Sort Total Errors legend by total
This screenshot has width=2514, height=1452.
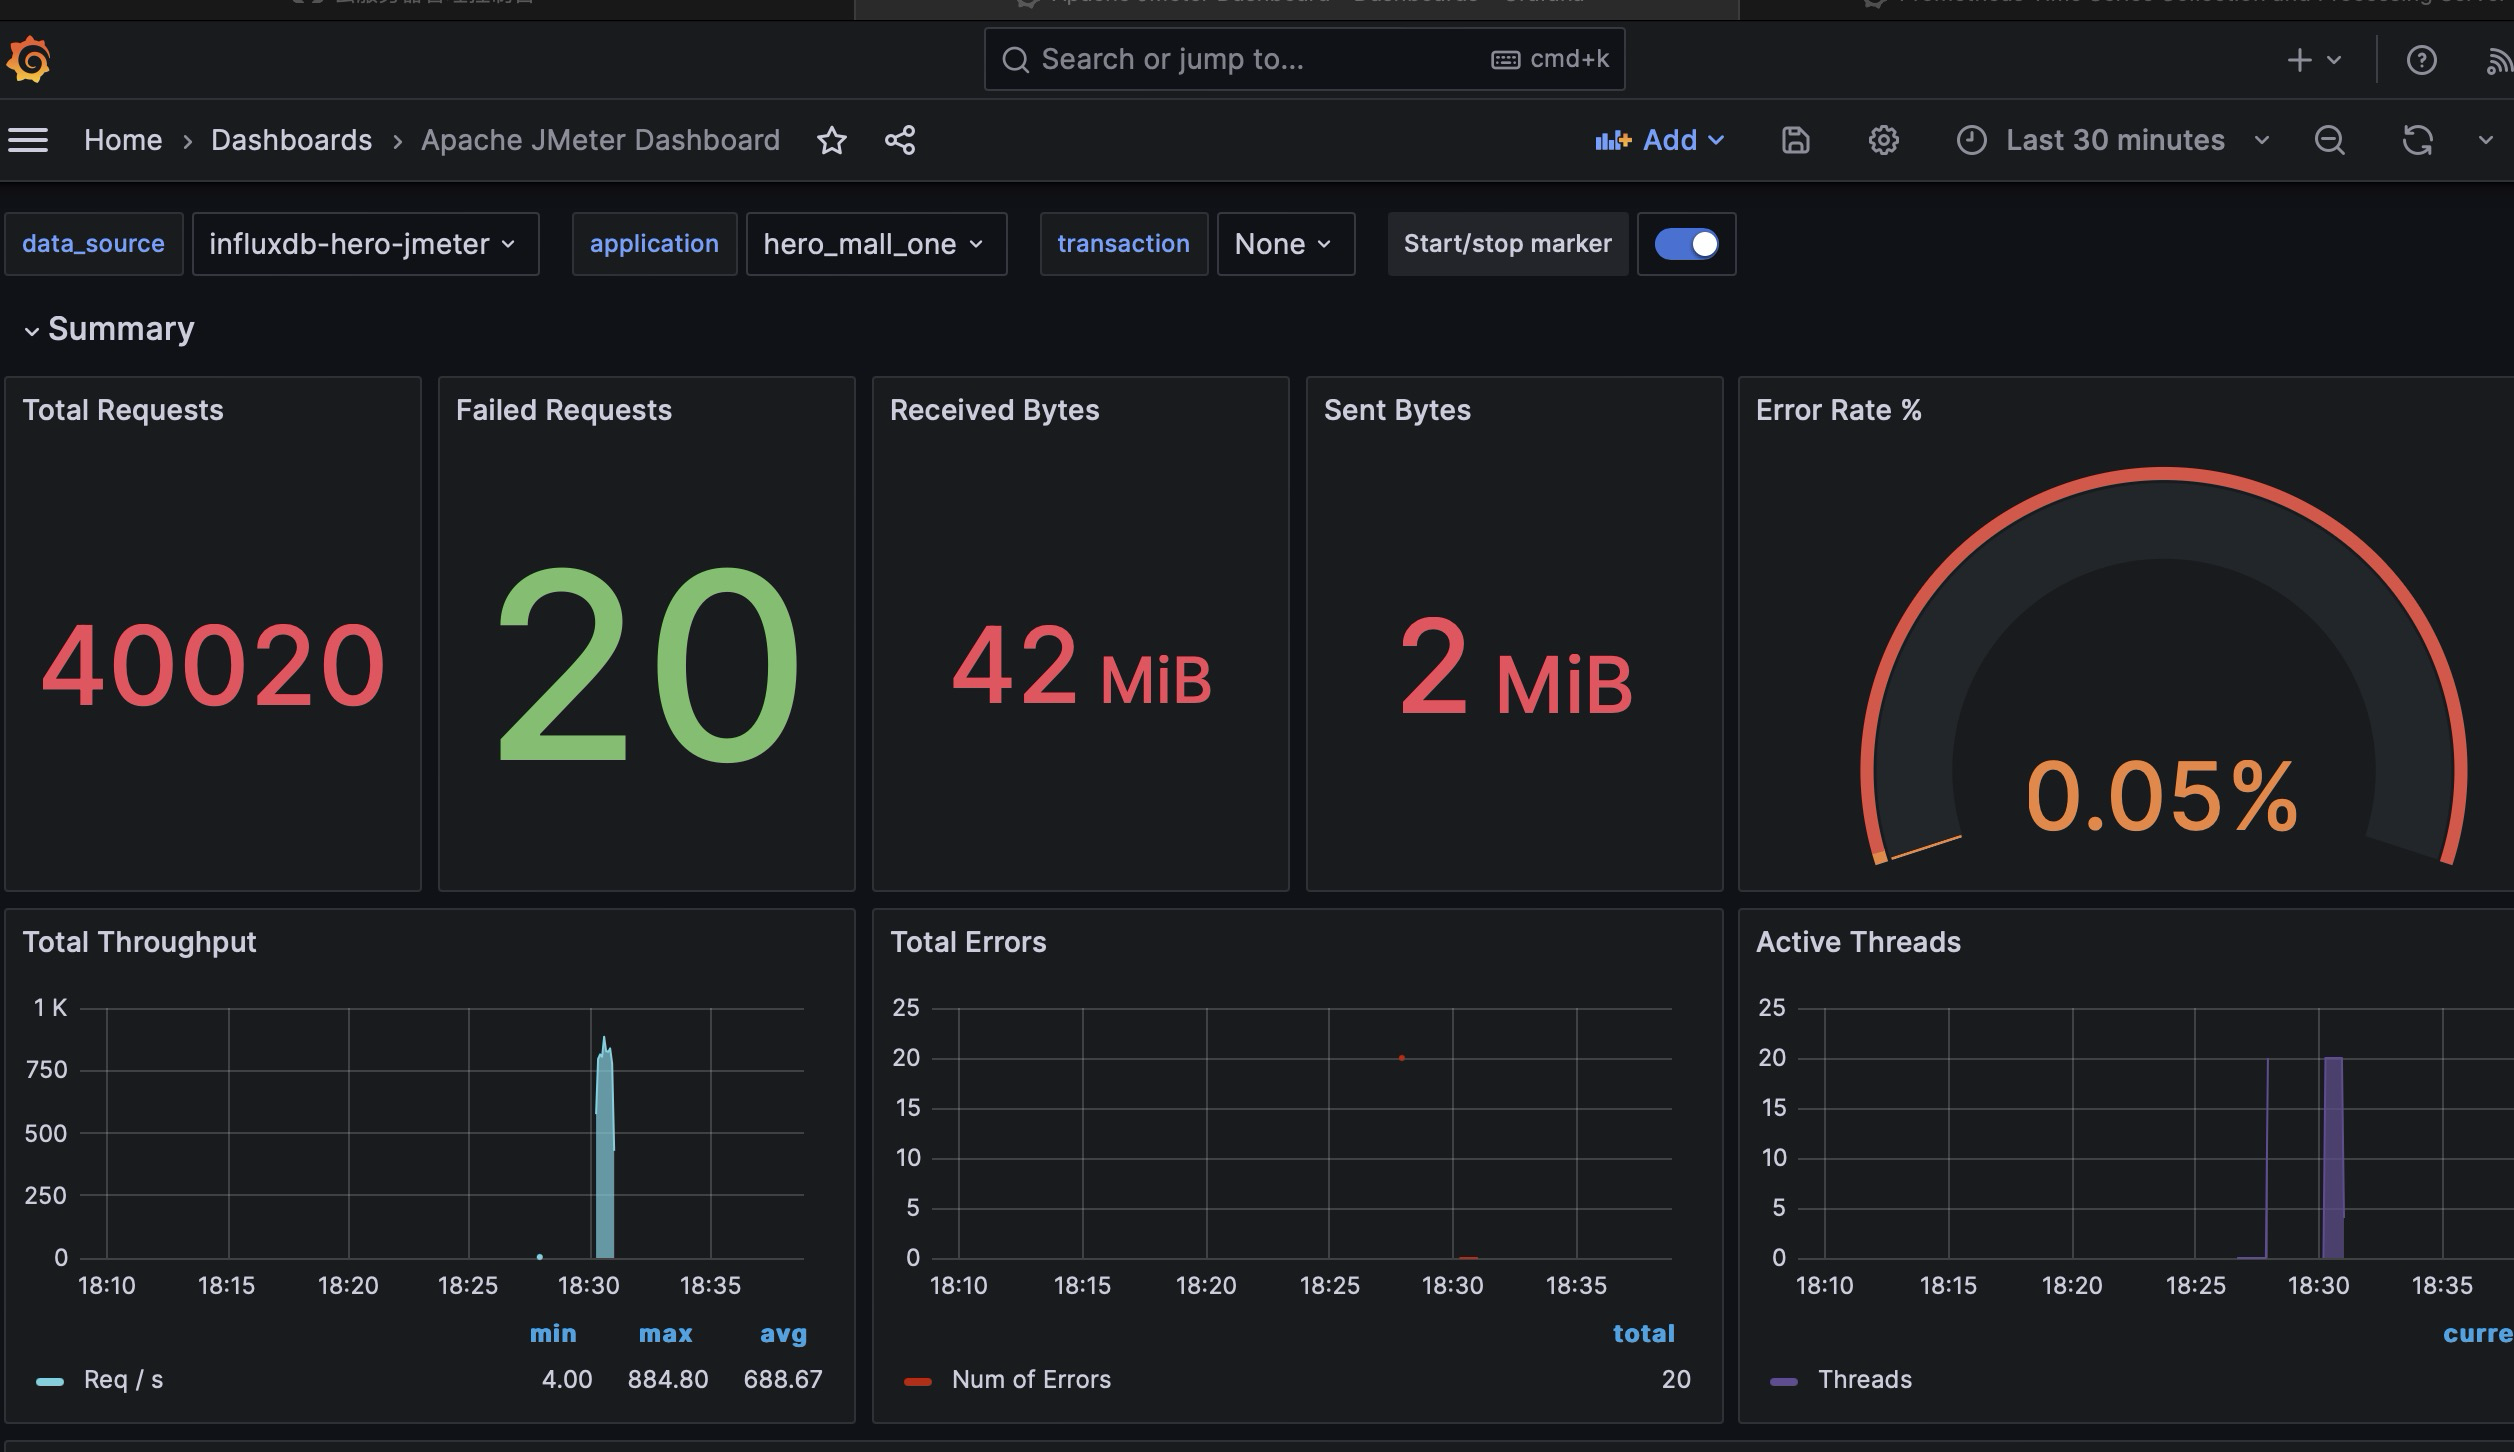coord(1643,1334)
